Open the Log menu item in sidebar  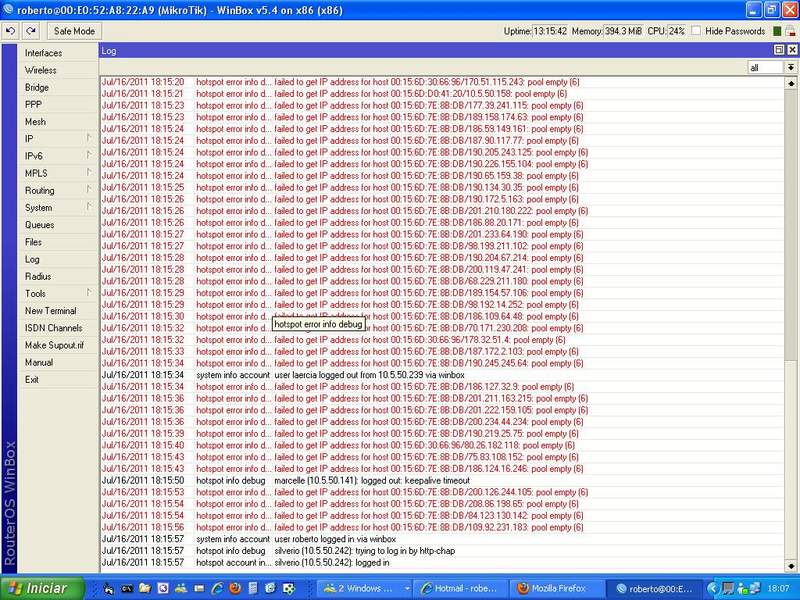click(x=57, y=259)
